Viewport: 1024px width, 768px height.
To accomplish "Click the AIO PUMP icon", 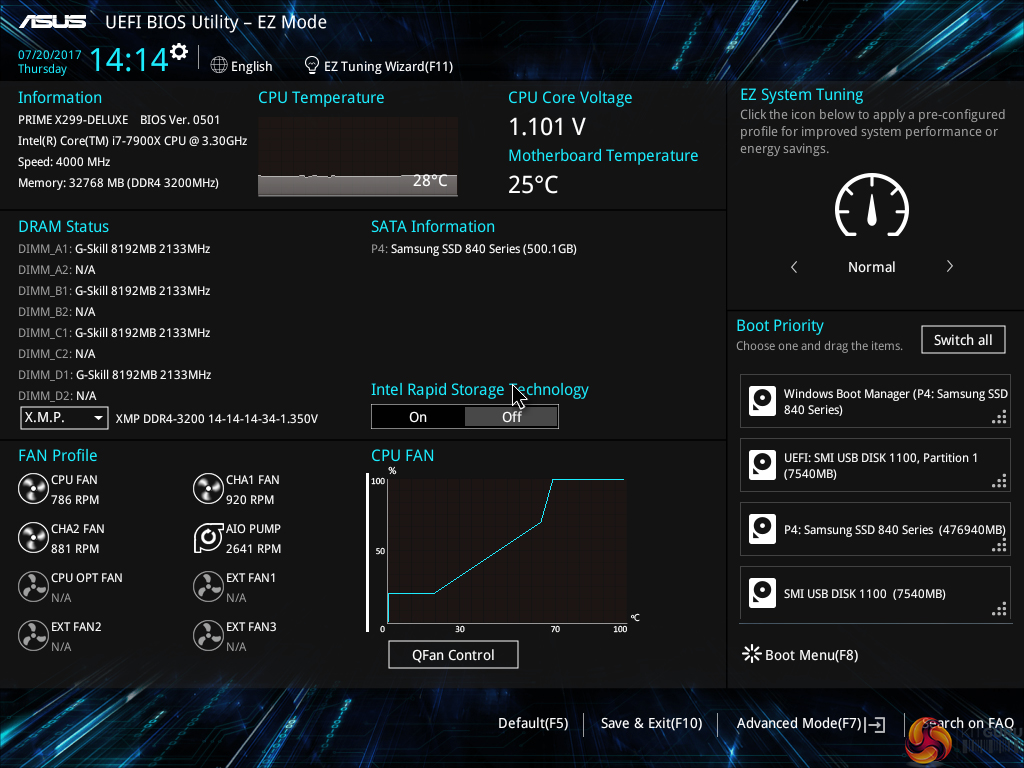I will [208, 538].
